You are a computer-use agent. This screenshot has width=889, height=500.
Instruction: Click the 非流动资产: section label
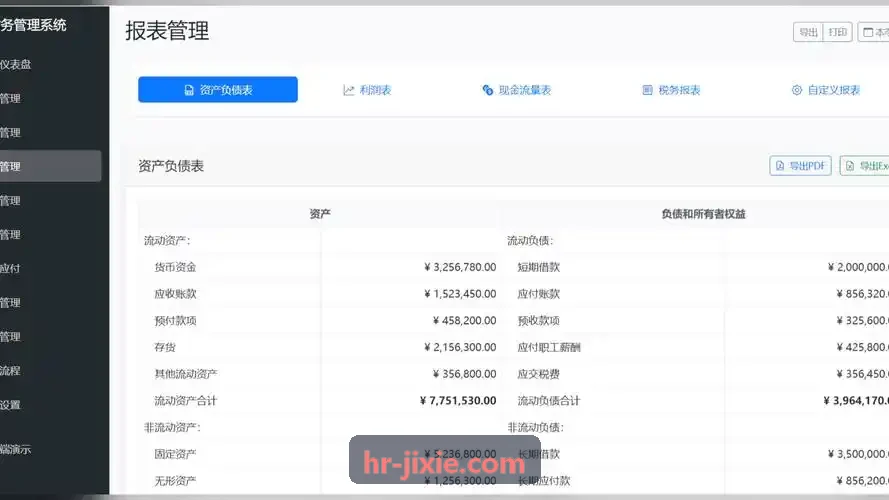point(172,427)
